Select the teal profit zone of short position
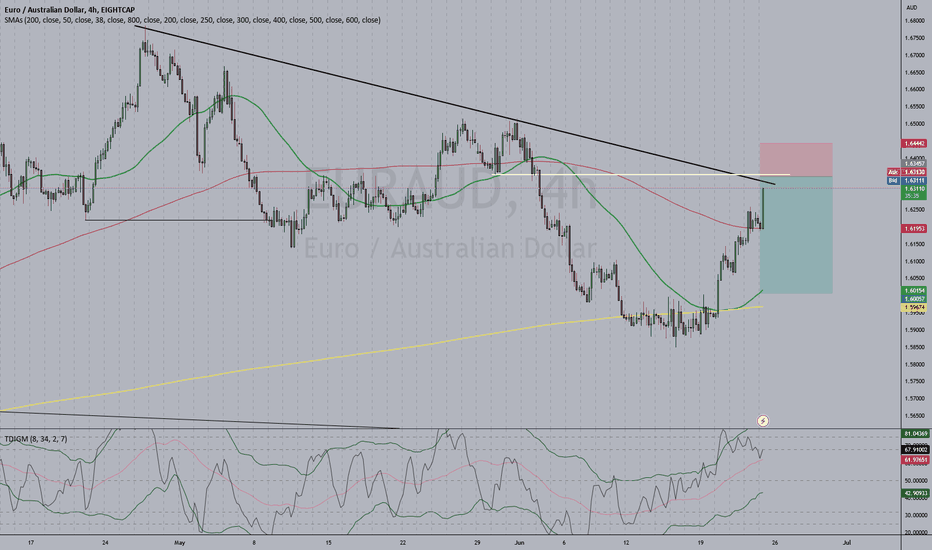932x550 pixels. [796, 235]
